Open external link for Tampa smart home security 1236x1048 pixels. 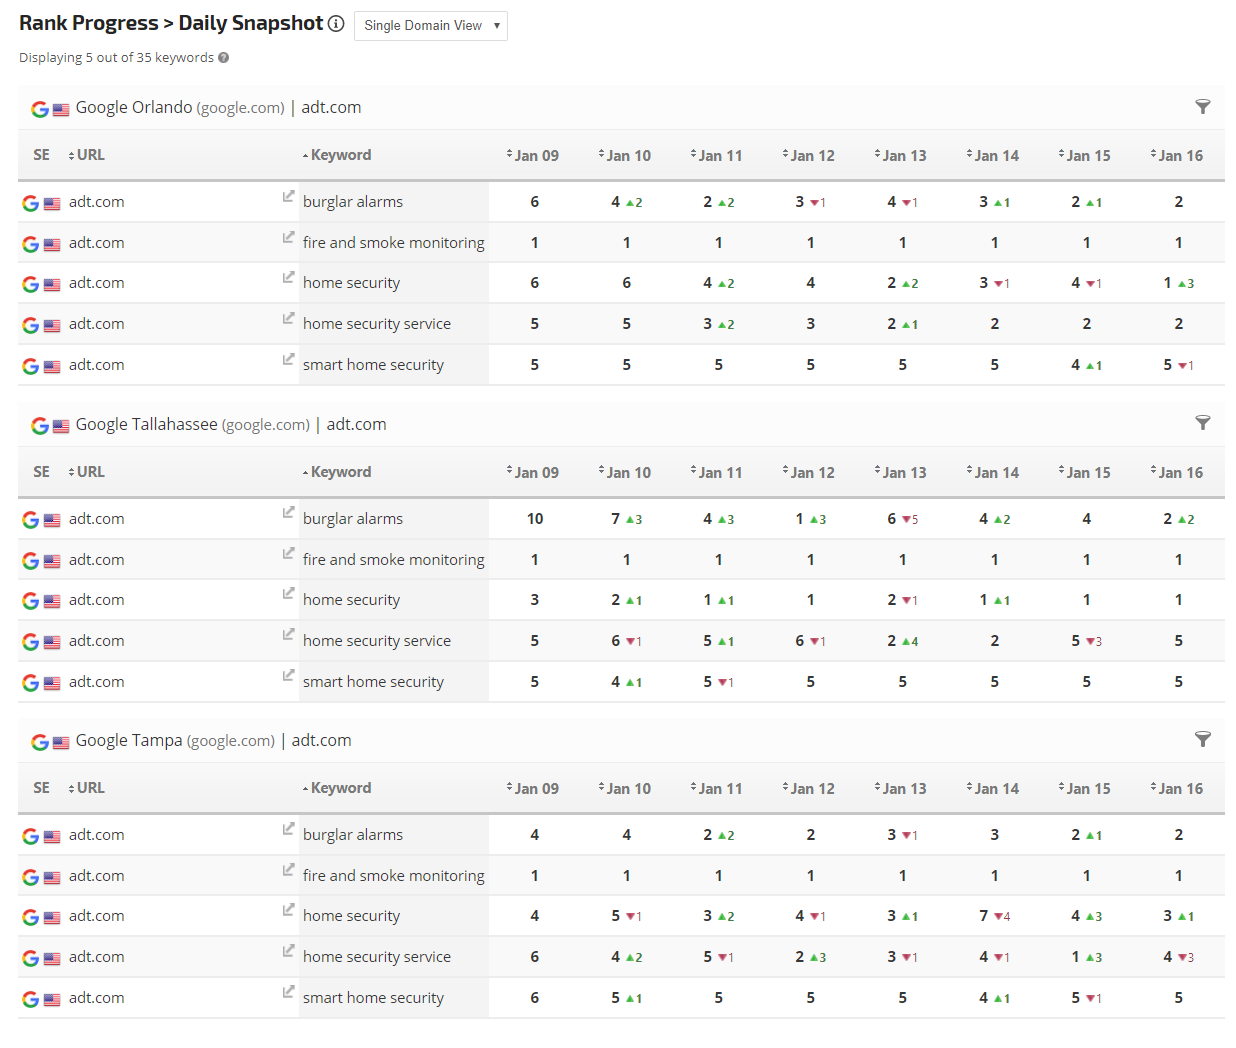click(288, 992)
